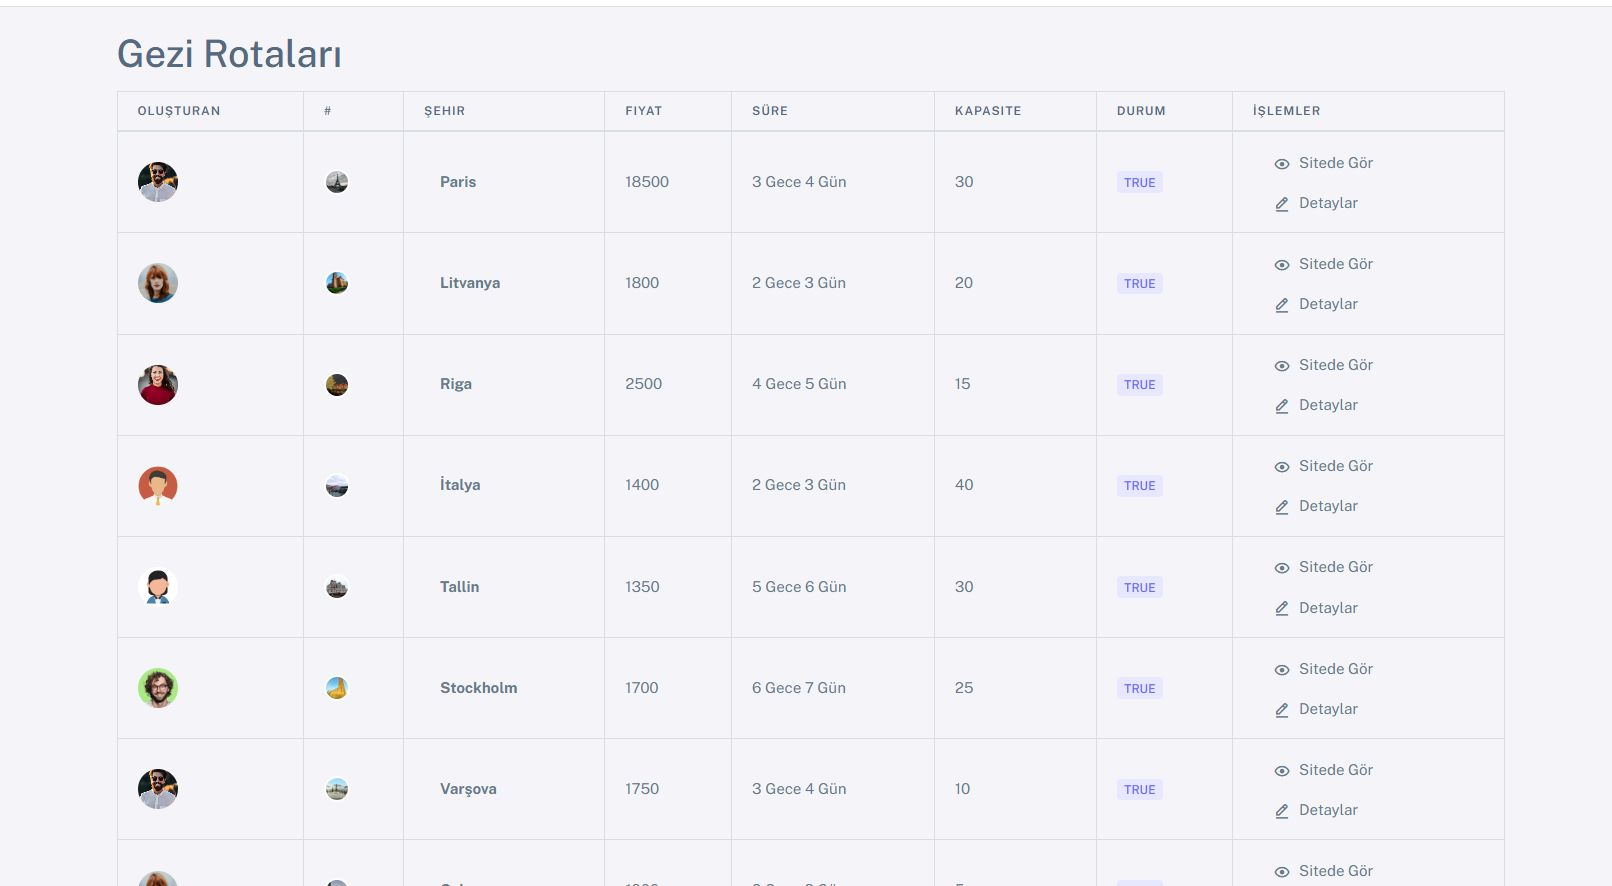Open Detaylar for Tallin route
Image resolution: width=1612 pixels, height=886 pixels.
1328,608
